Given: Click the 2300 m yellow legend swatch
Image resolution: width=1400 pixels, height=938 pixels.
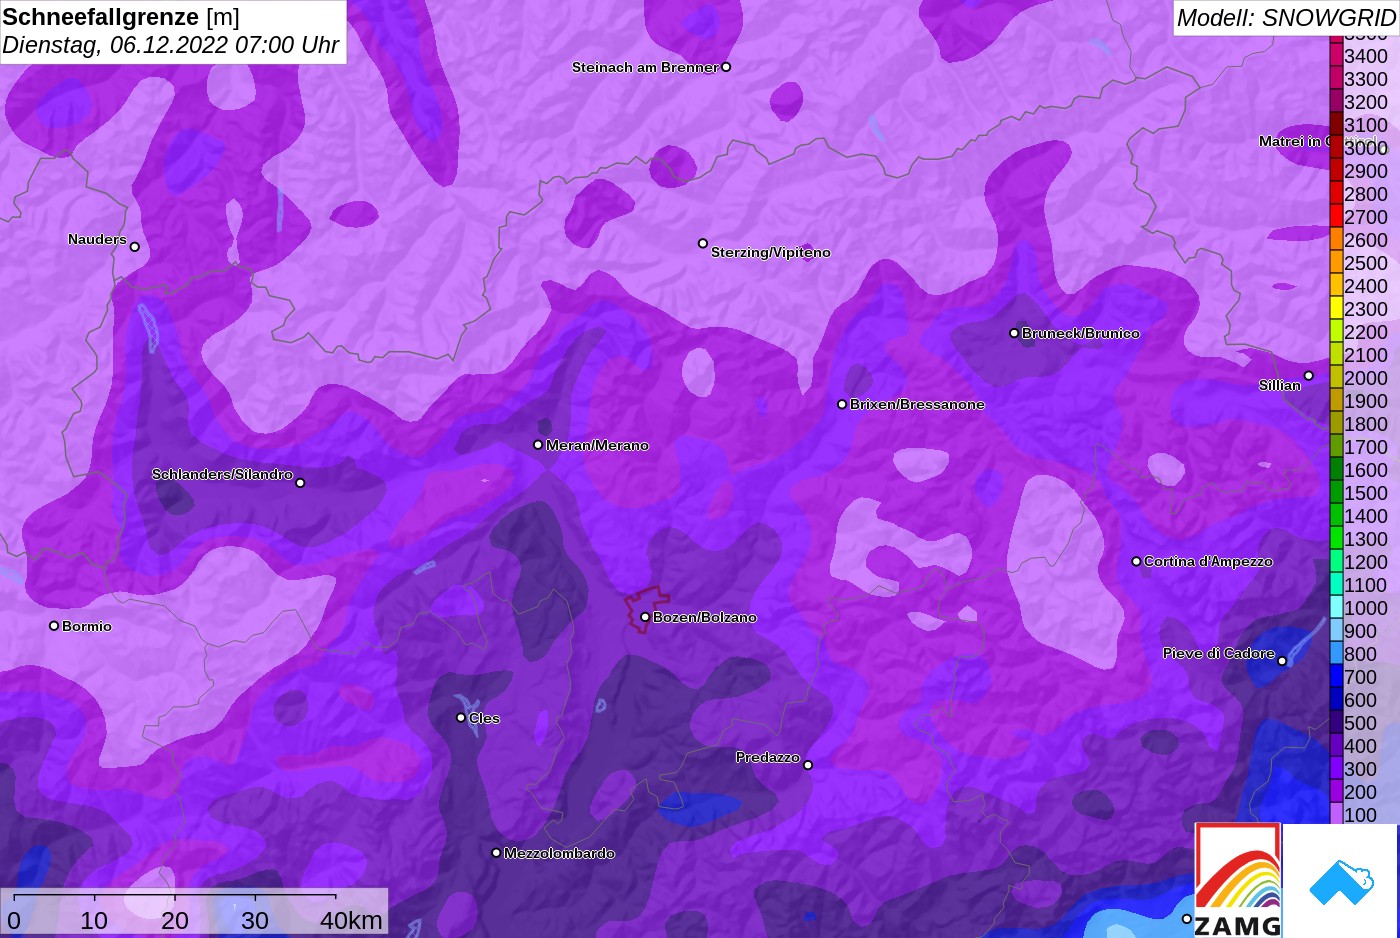Looking at the screenshot, I should tap(1336, 309).
